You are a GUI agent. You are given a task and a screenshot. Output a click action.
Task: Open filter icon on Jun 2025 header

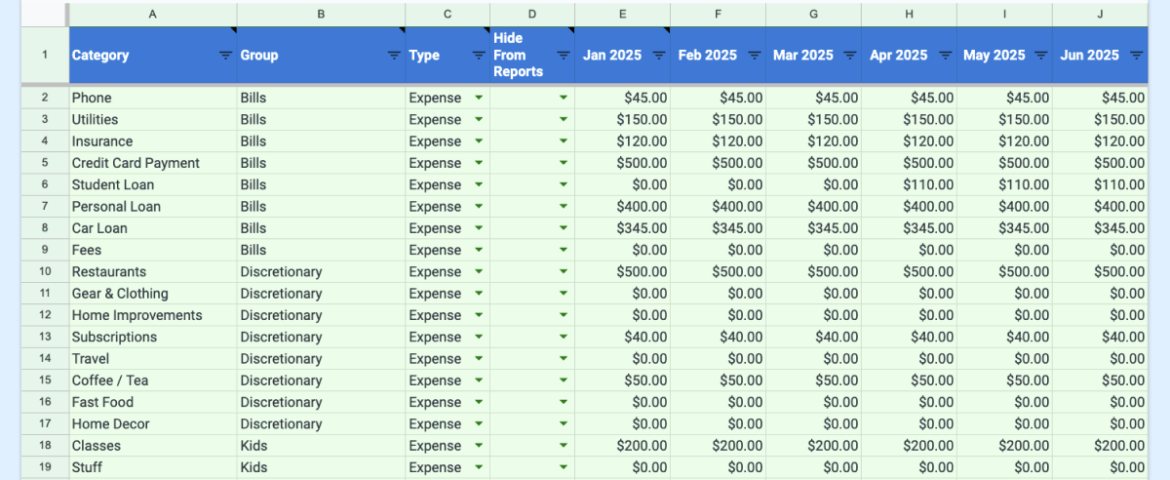(1136, 55)
